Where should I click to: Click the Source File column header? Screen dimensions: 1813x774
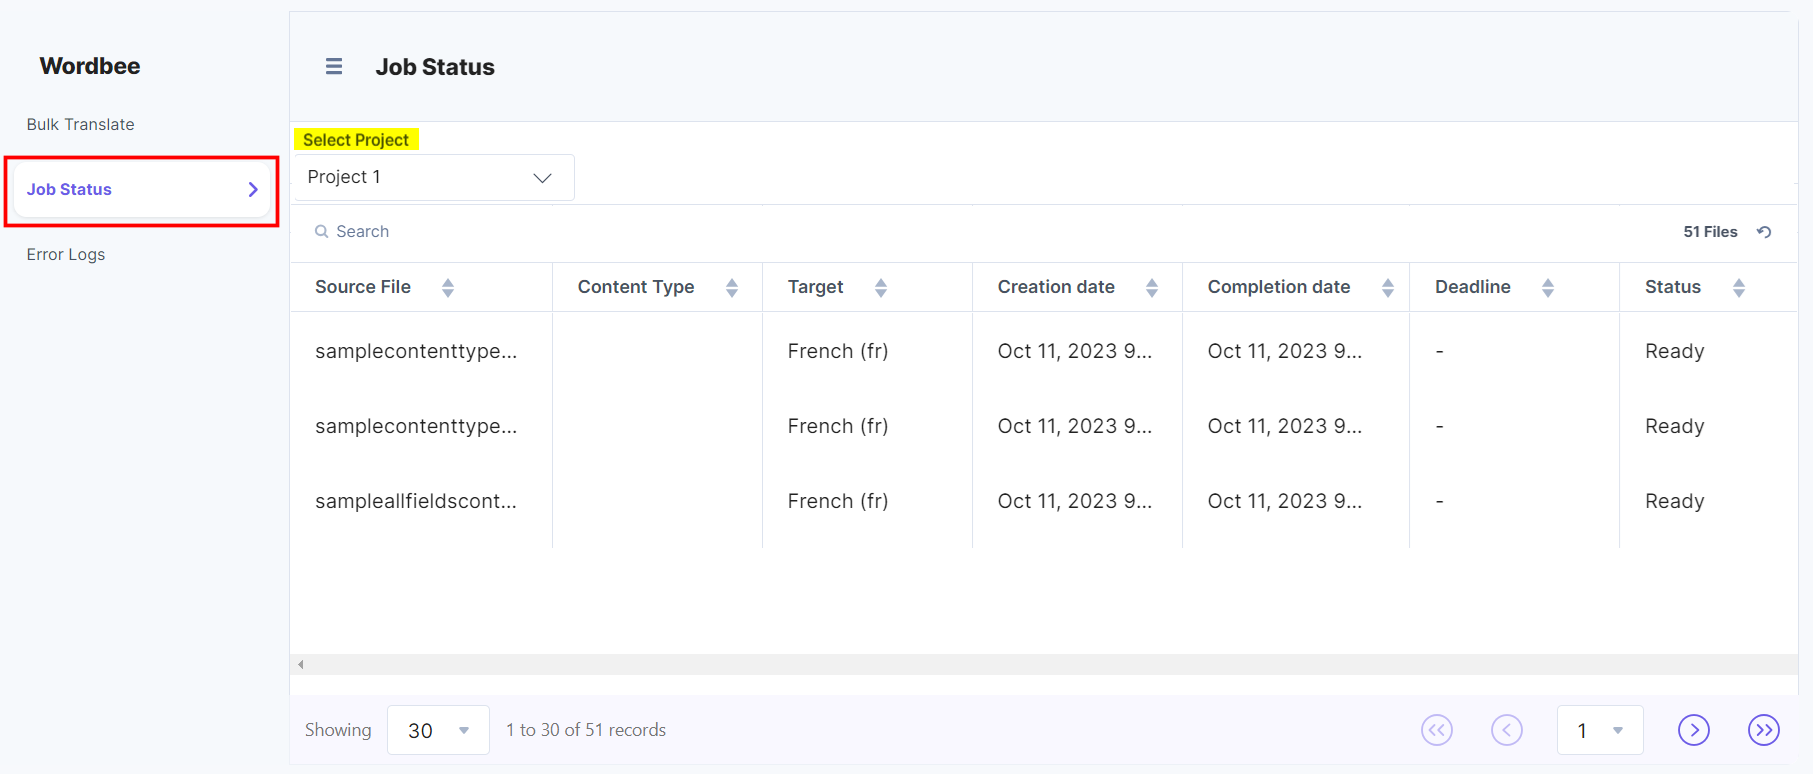click(363, 287)
